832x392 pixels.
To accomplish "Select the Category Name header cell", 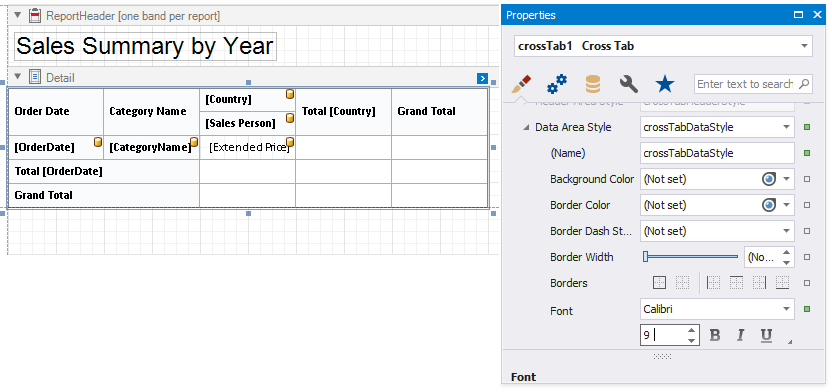I will [x=152, y=111].
